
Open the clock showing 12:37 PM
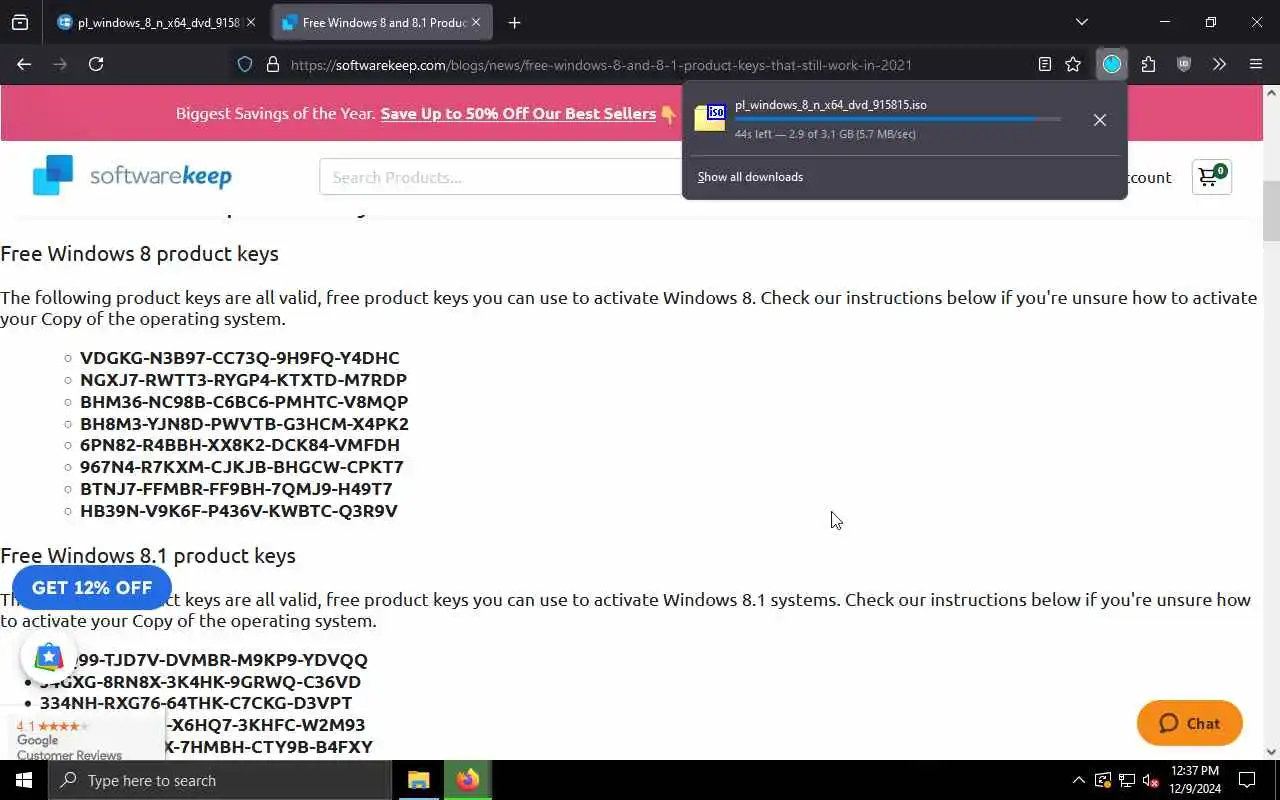point(1194,780)
